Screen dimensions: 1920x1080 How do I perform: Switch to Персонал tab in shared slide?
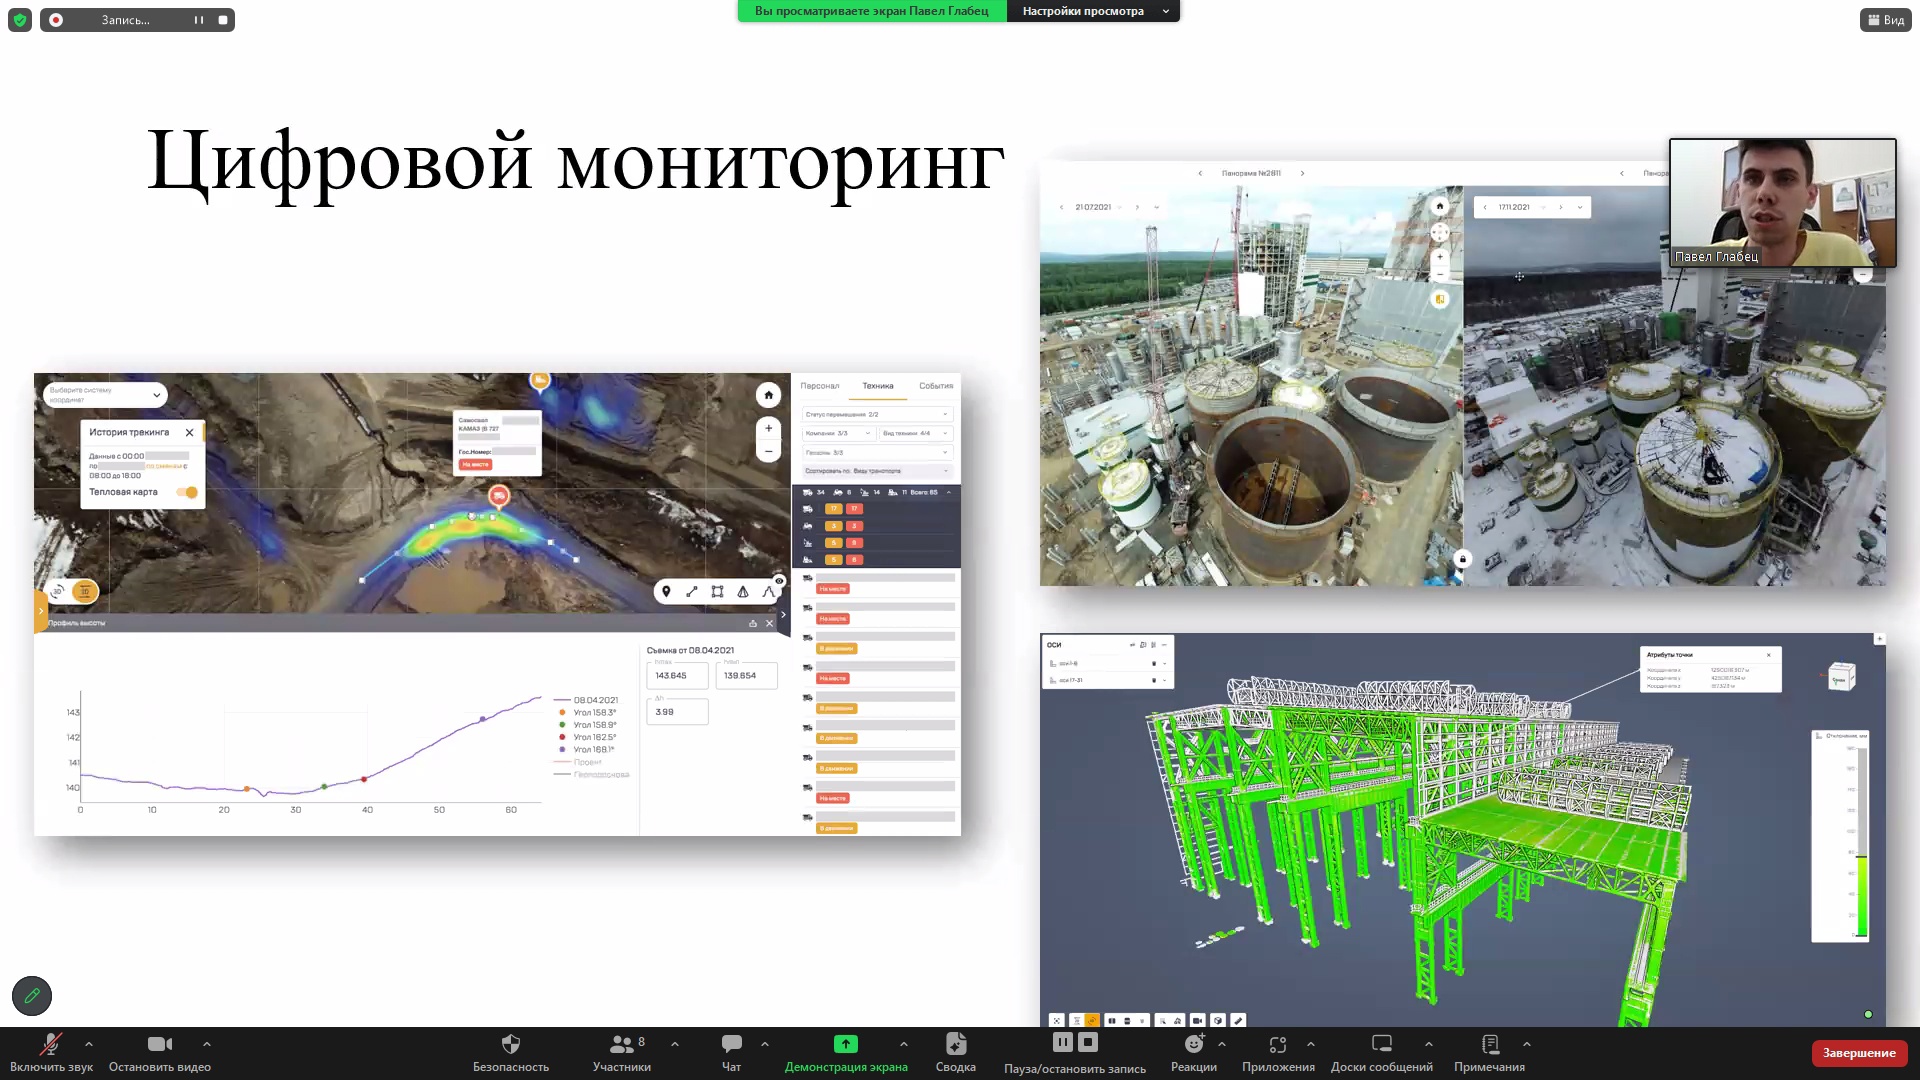[820, 386]
